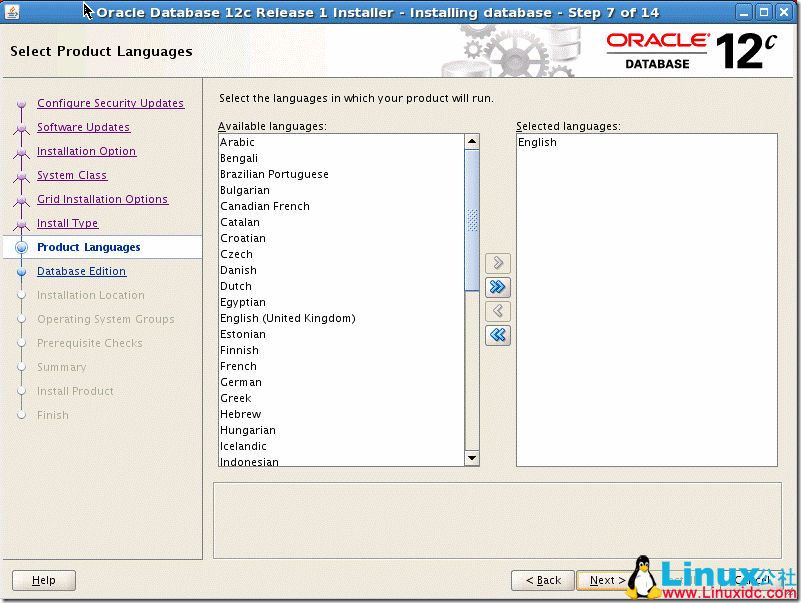Move highlighted language right with single arrow
Viewport: 801px width, 603px height.
(x=497, y=263)
